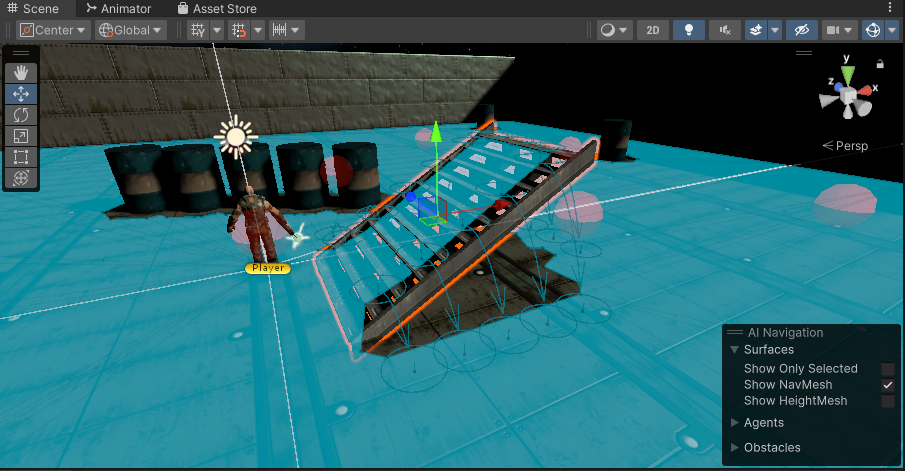Screen dimensions: 905x471
Task: Select the Move tool
Action: pyautogui.click(x=21, y=94)
